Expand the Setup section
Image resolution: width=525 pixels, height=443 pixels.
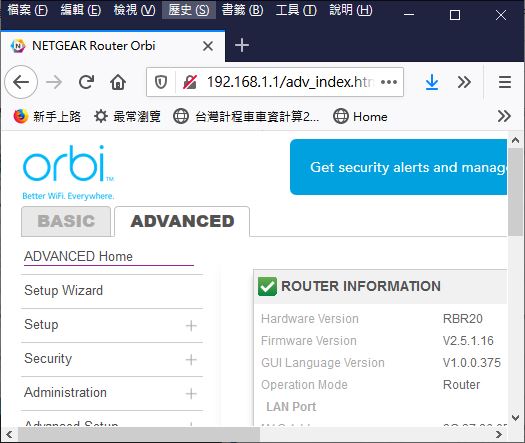pos(191,325)
